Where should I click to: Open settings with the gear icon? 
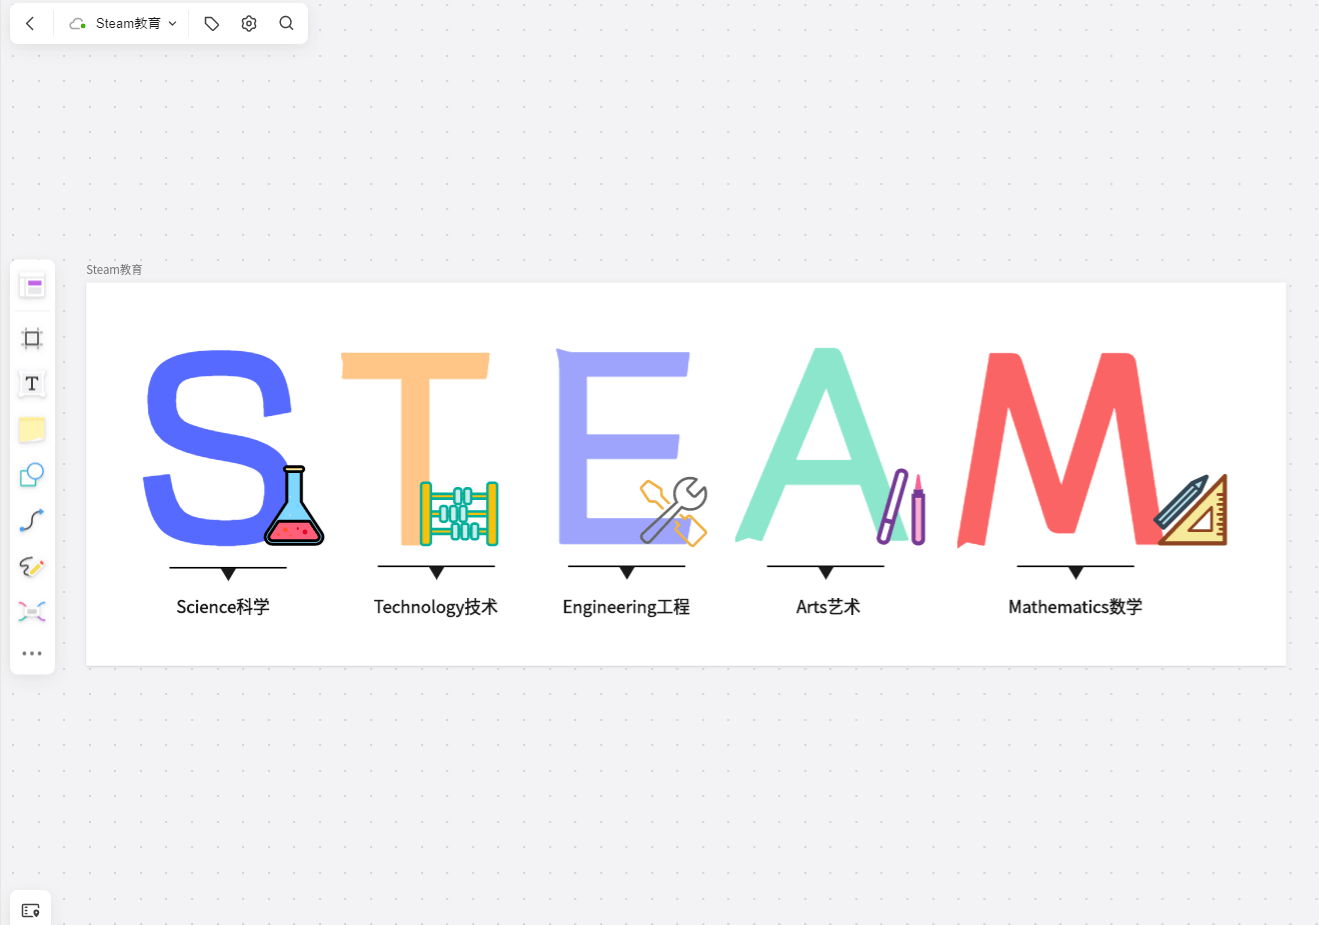(x=249, y=23)
